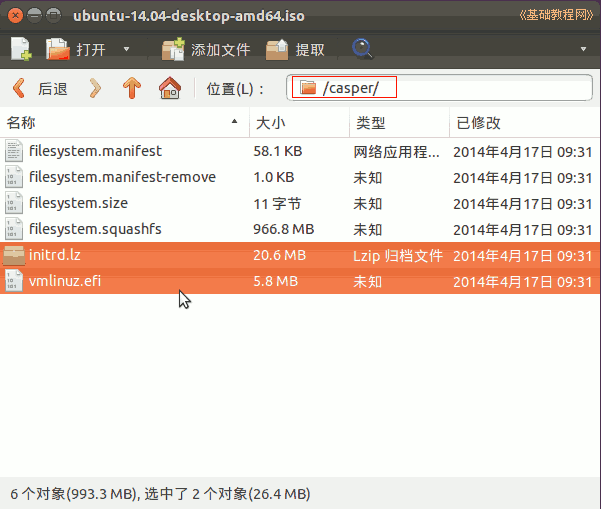Close the window with the orange button
The image size is (601, 509).
15,16
